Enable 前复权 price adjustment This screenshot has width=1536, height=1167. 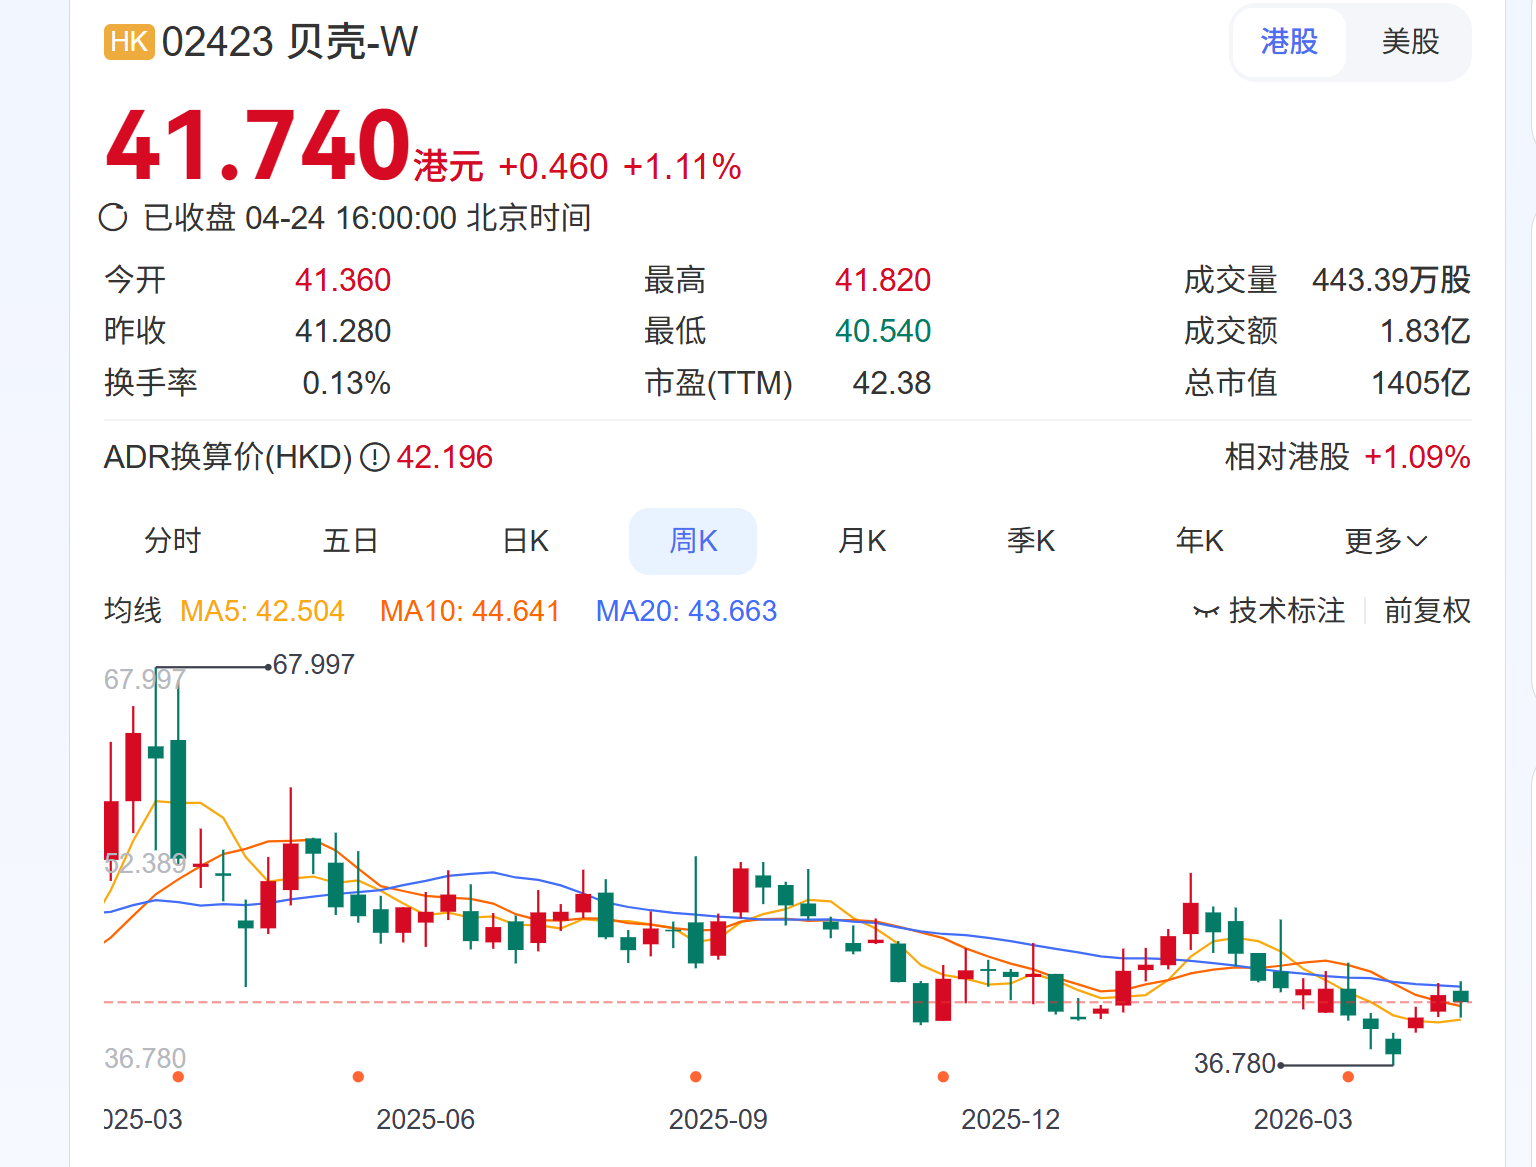point(1427,610)
